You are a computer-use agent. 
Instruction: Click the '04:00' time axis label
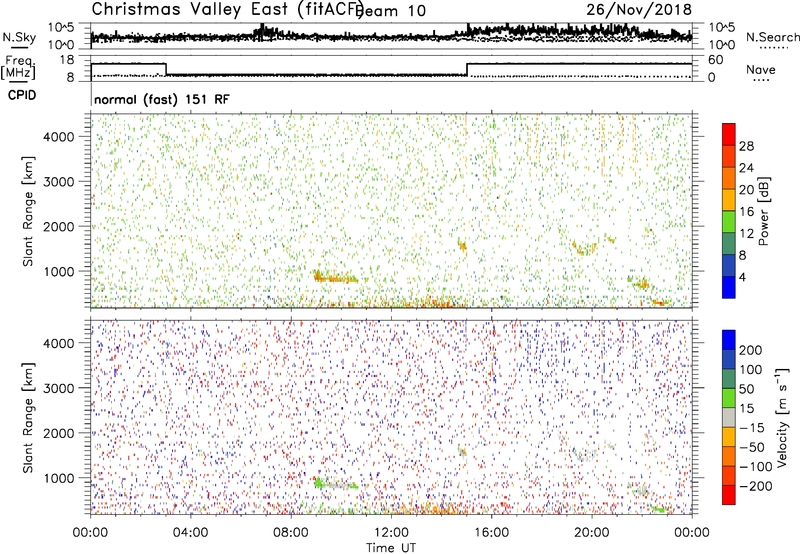tap(190, 533)
